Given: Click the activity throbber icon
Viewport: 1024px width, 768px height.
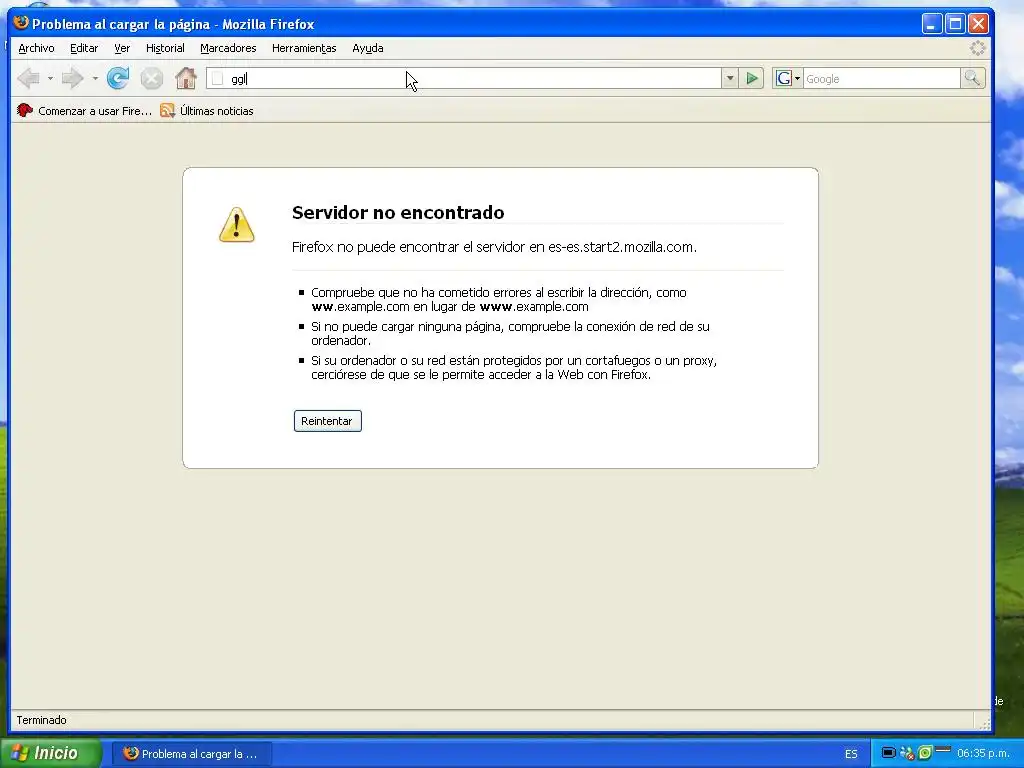Looking at the screenshot, I should click(977, 48).
